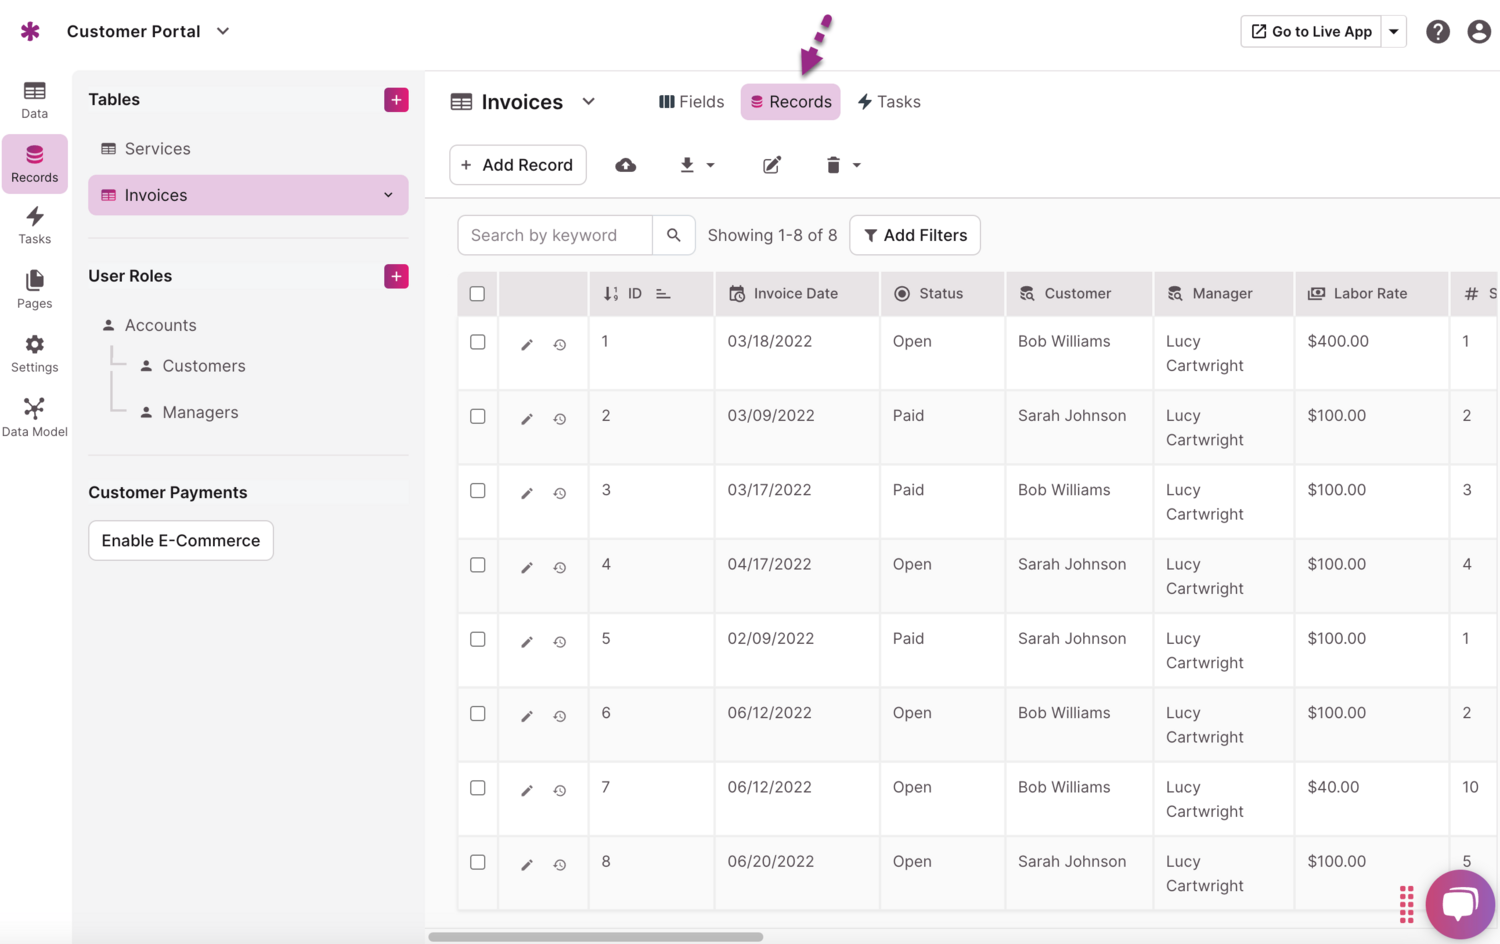This screenshot has width=1500, height=944.
Task: Click the batch edit records icon
Action: pos(771,165)
